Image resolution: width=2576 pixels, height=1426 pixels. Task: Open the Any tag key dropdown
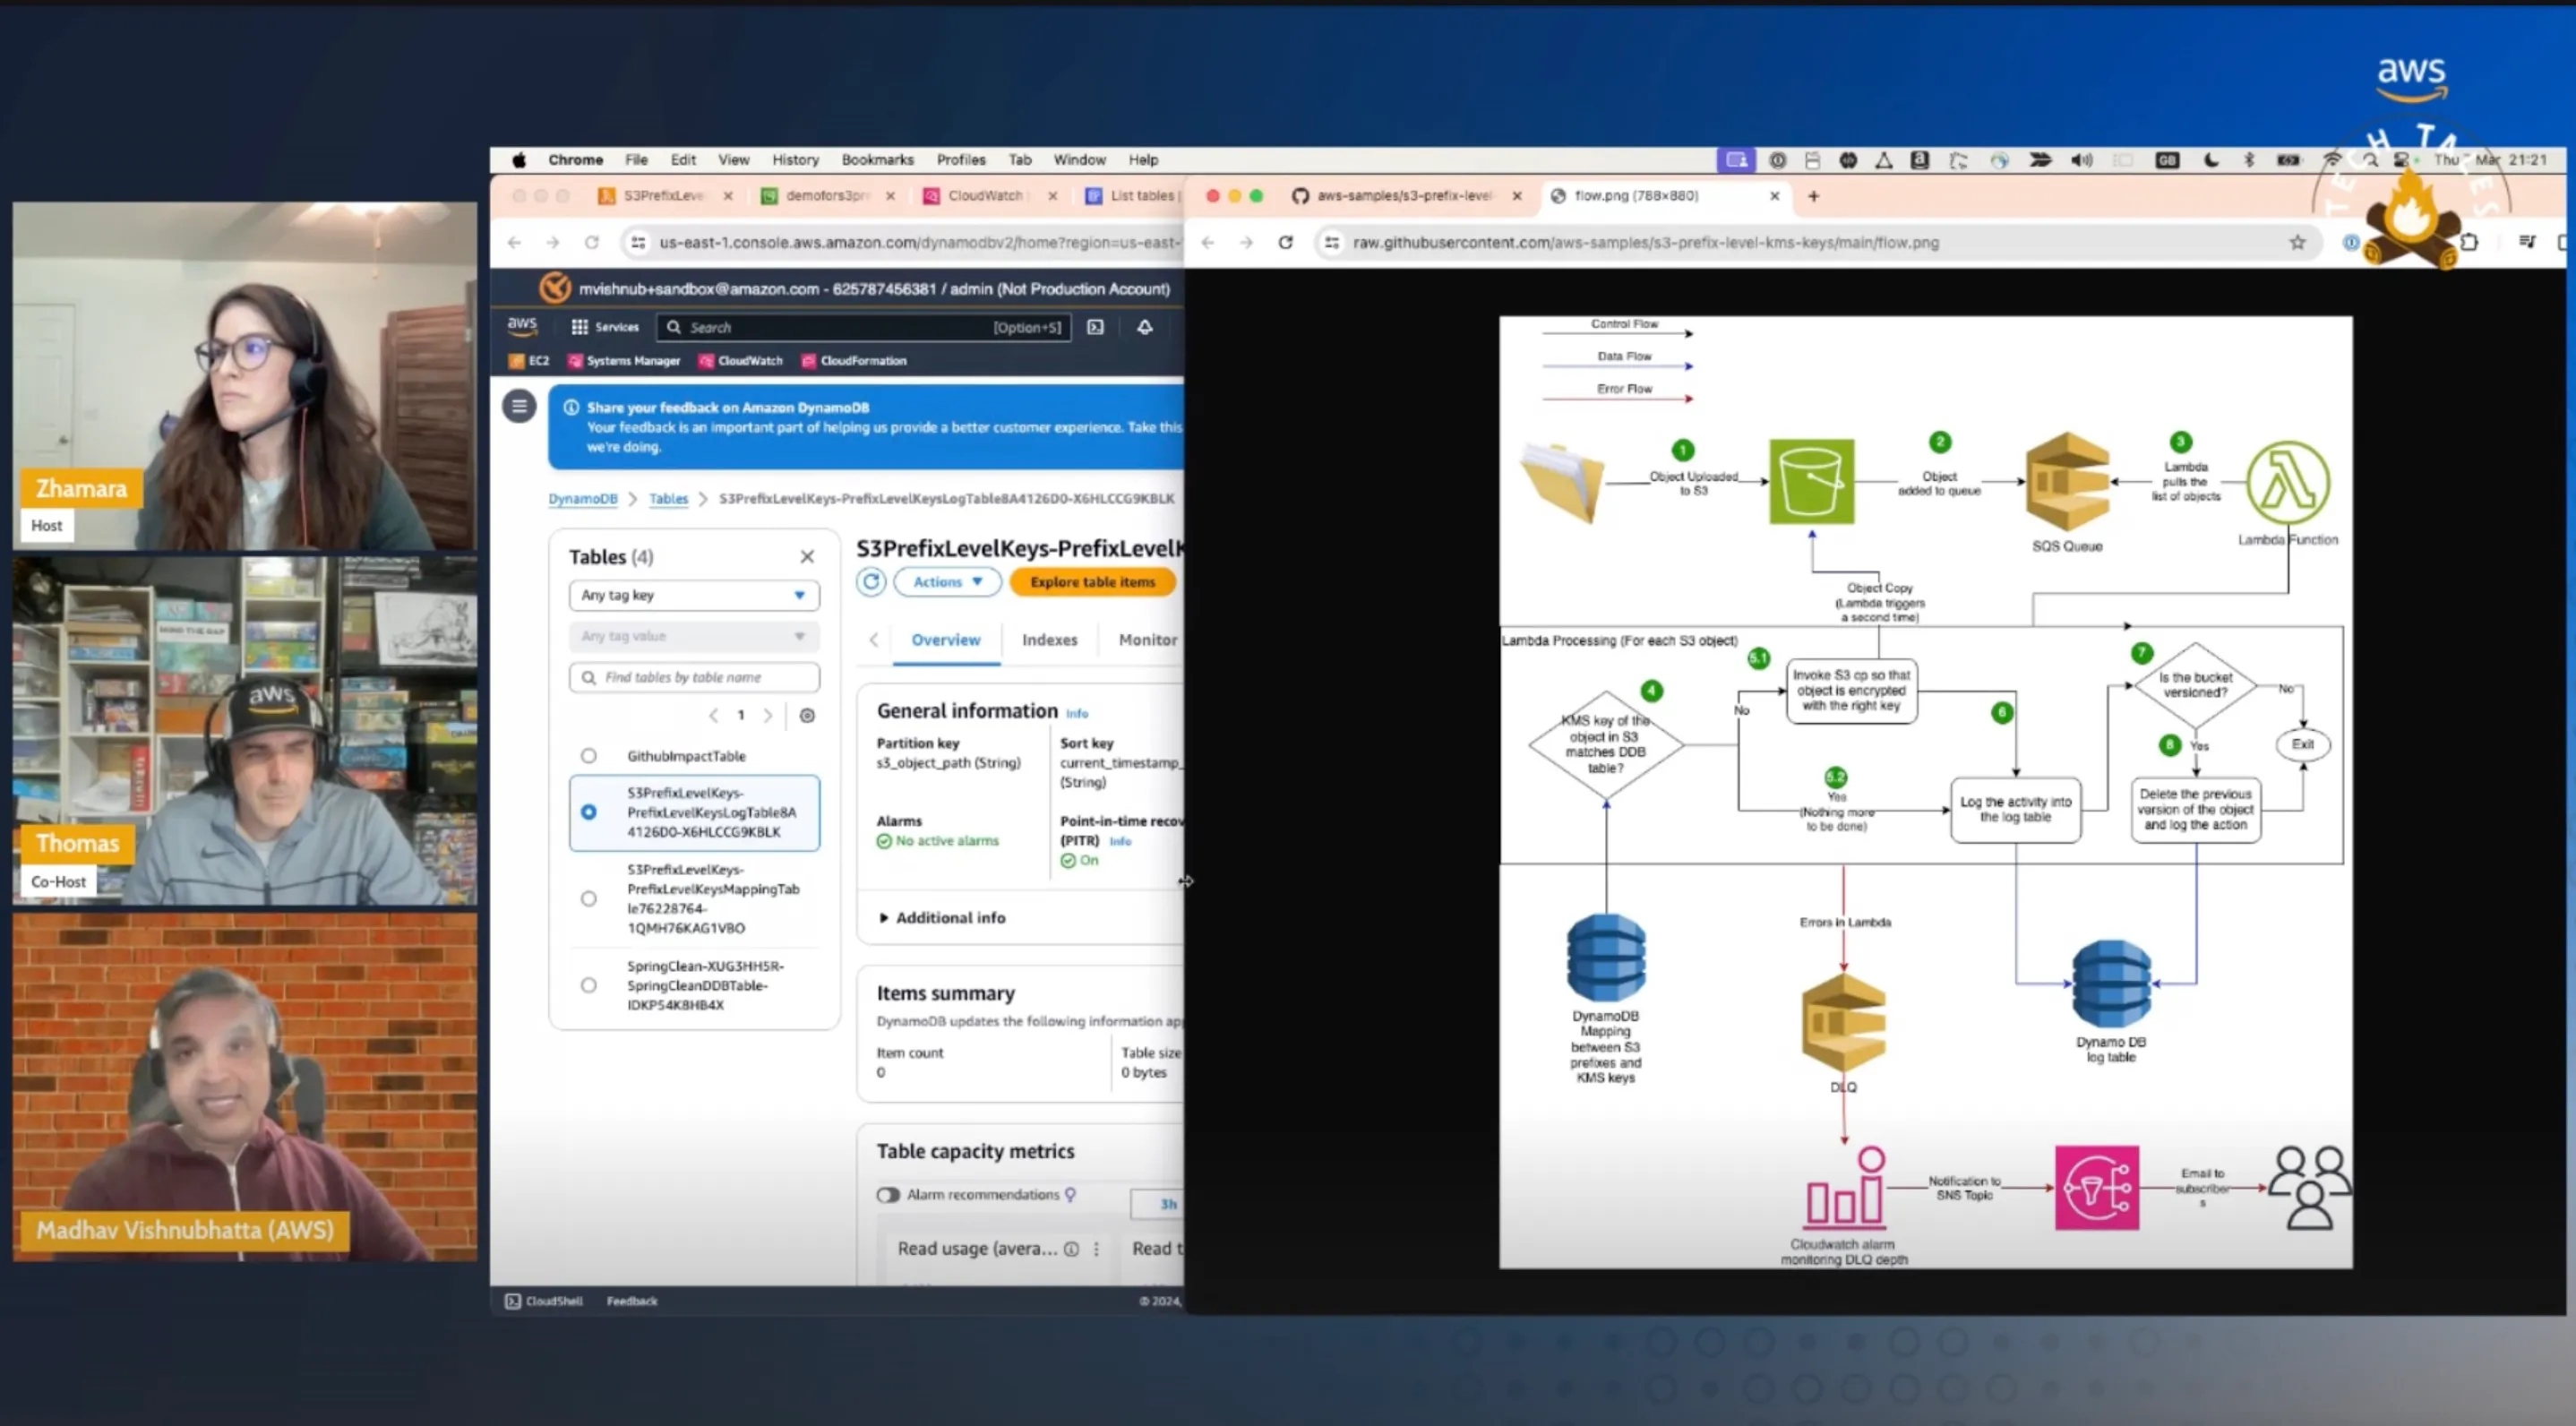[694, 596]
